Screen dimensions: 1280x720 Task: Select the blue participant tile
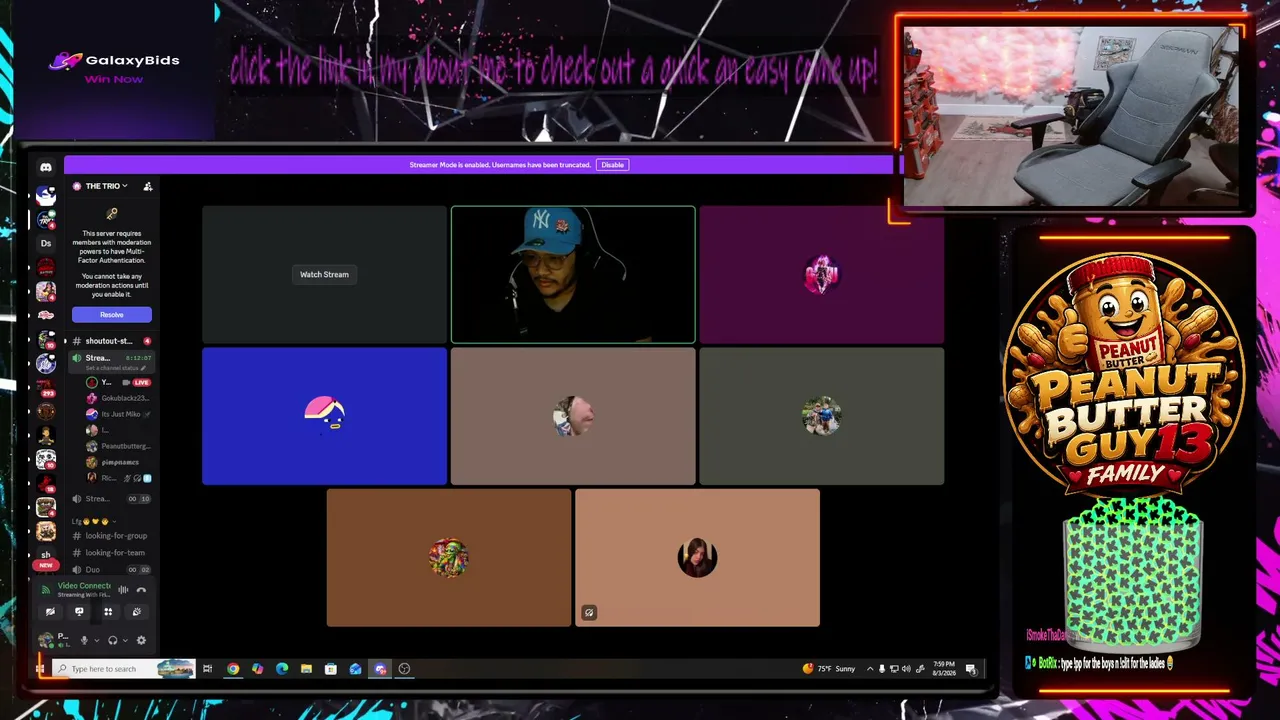point(324,416)
